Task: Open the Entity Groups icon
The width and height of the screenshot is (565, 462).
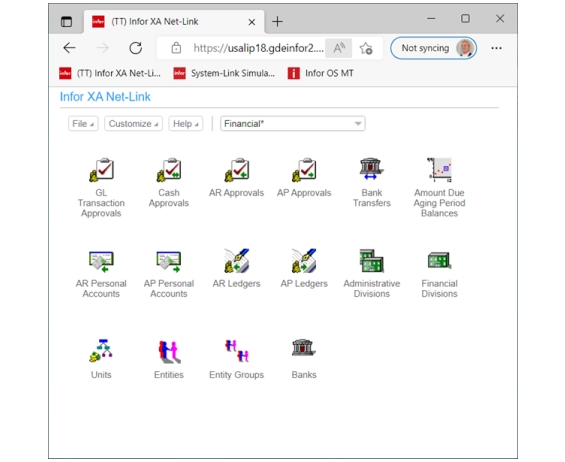Action: [237, 351]
